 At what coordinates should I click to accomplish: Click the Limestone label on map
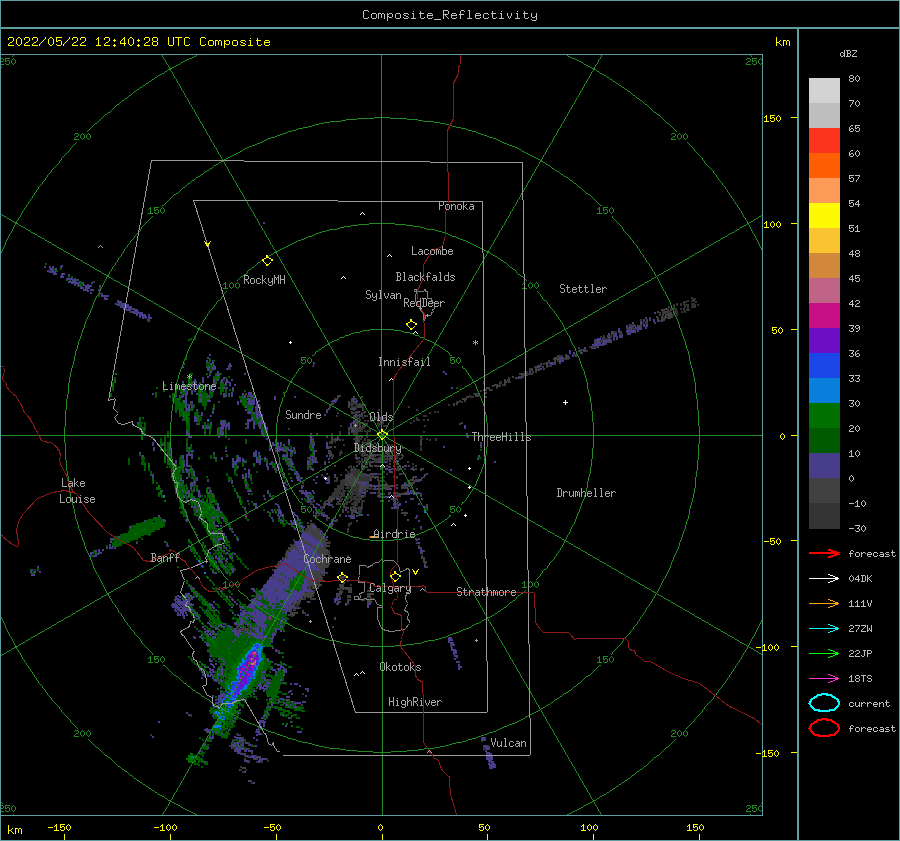tap(189, 386)
